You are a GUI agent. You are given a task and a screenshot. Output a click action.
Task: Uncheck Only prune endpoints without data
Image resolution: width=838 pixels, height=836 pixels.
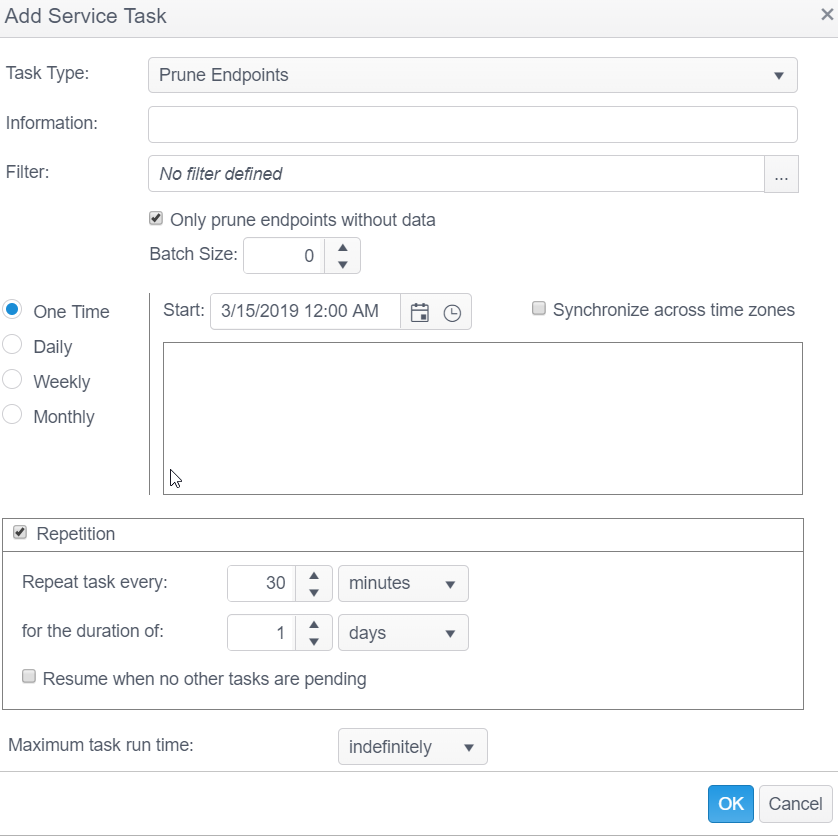pyautogui.click(x=156, y=219)
